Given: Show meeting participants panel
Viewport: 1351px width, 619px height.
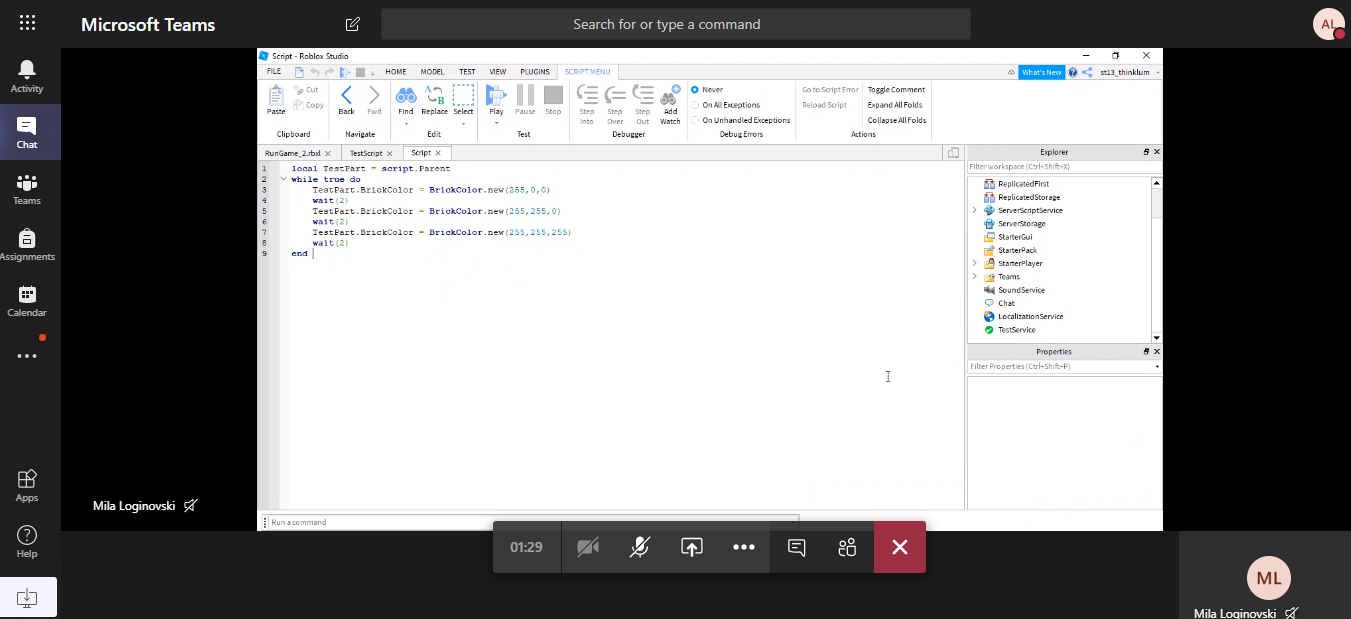Looking at the screenshot, I should pyautogui.click(x=848, y=547).
